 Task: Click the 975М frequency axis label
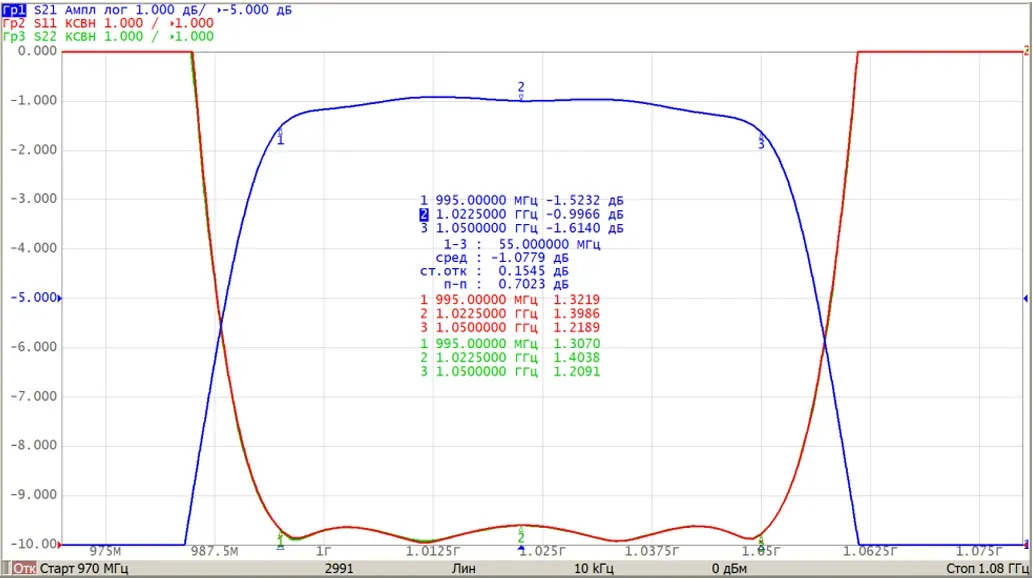(105, 551)
